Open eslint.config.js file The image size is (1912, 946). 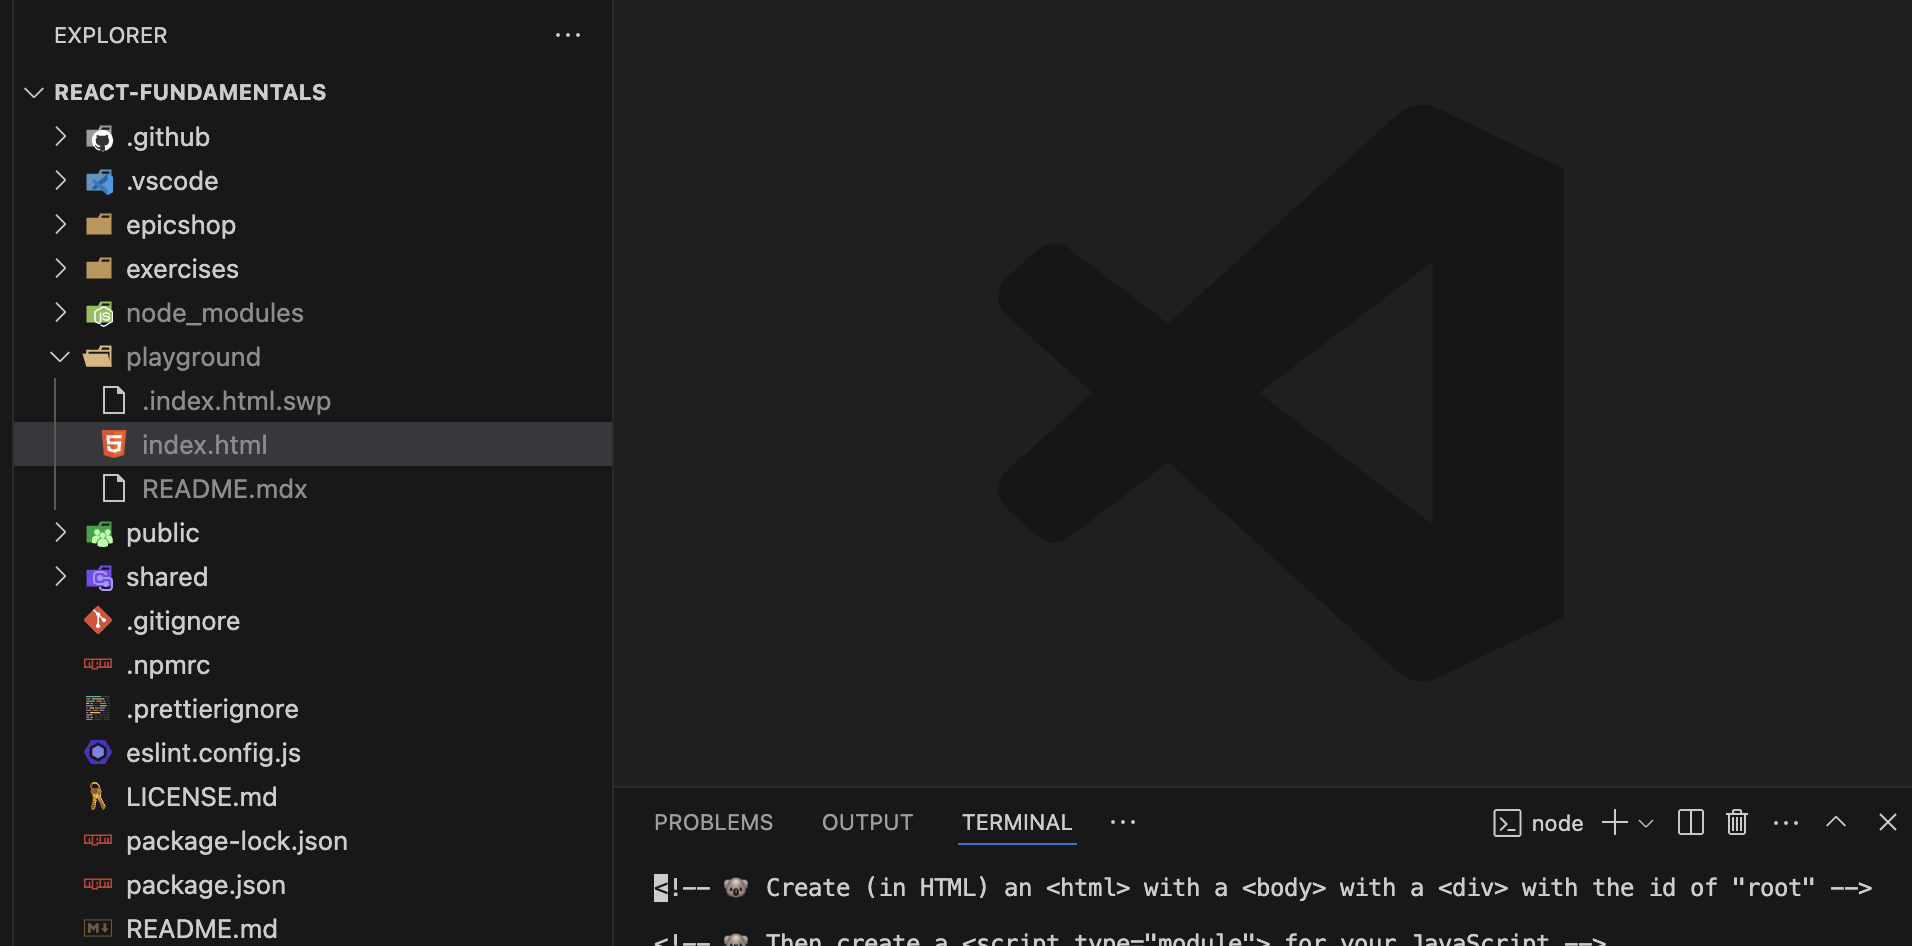(213, 753)
